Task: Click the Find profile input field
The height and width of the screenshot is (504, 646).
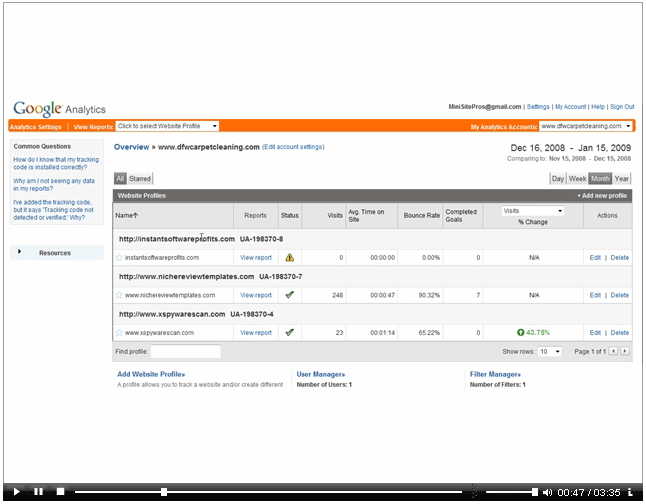Action: (186, 352)
